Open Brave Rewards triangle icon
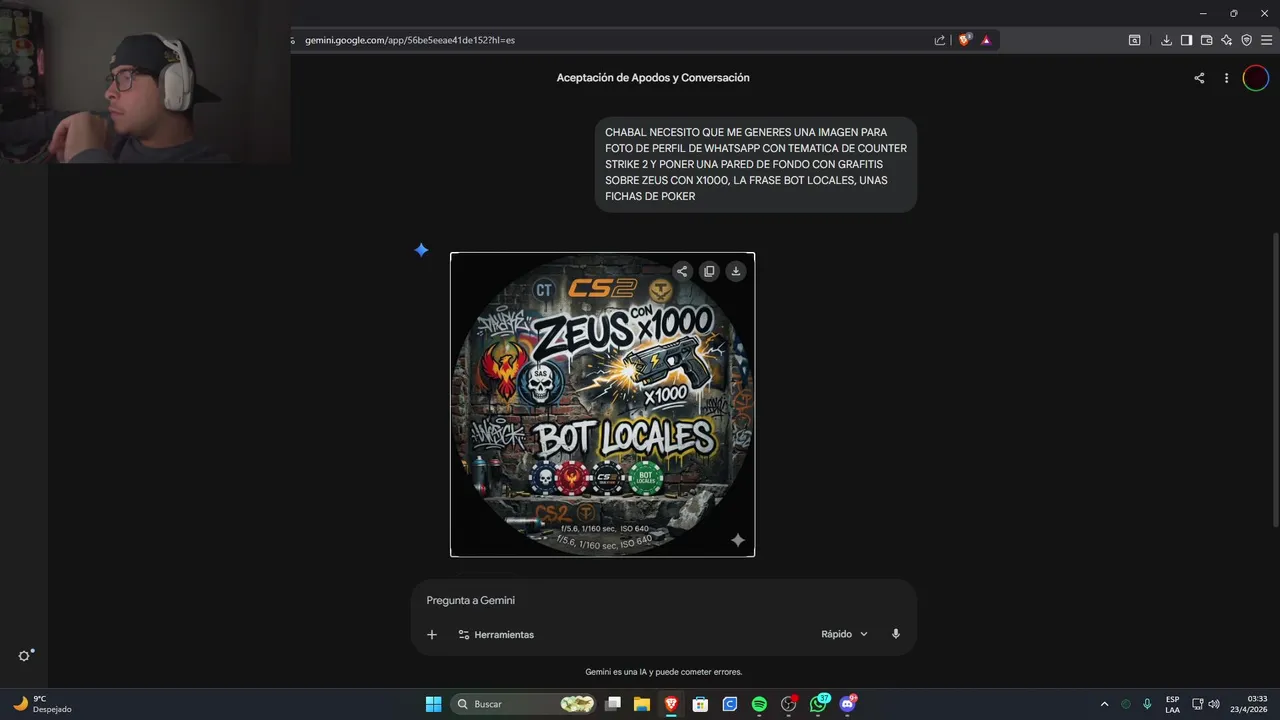This screenshot has height=720, width=1280. click(986, 40)
